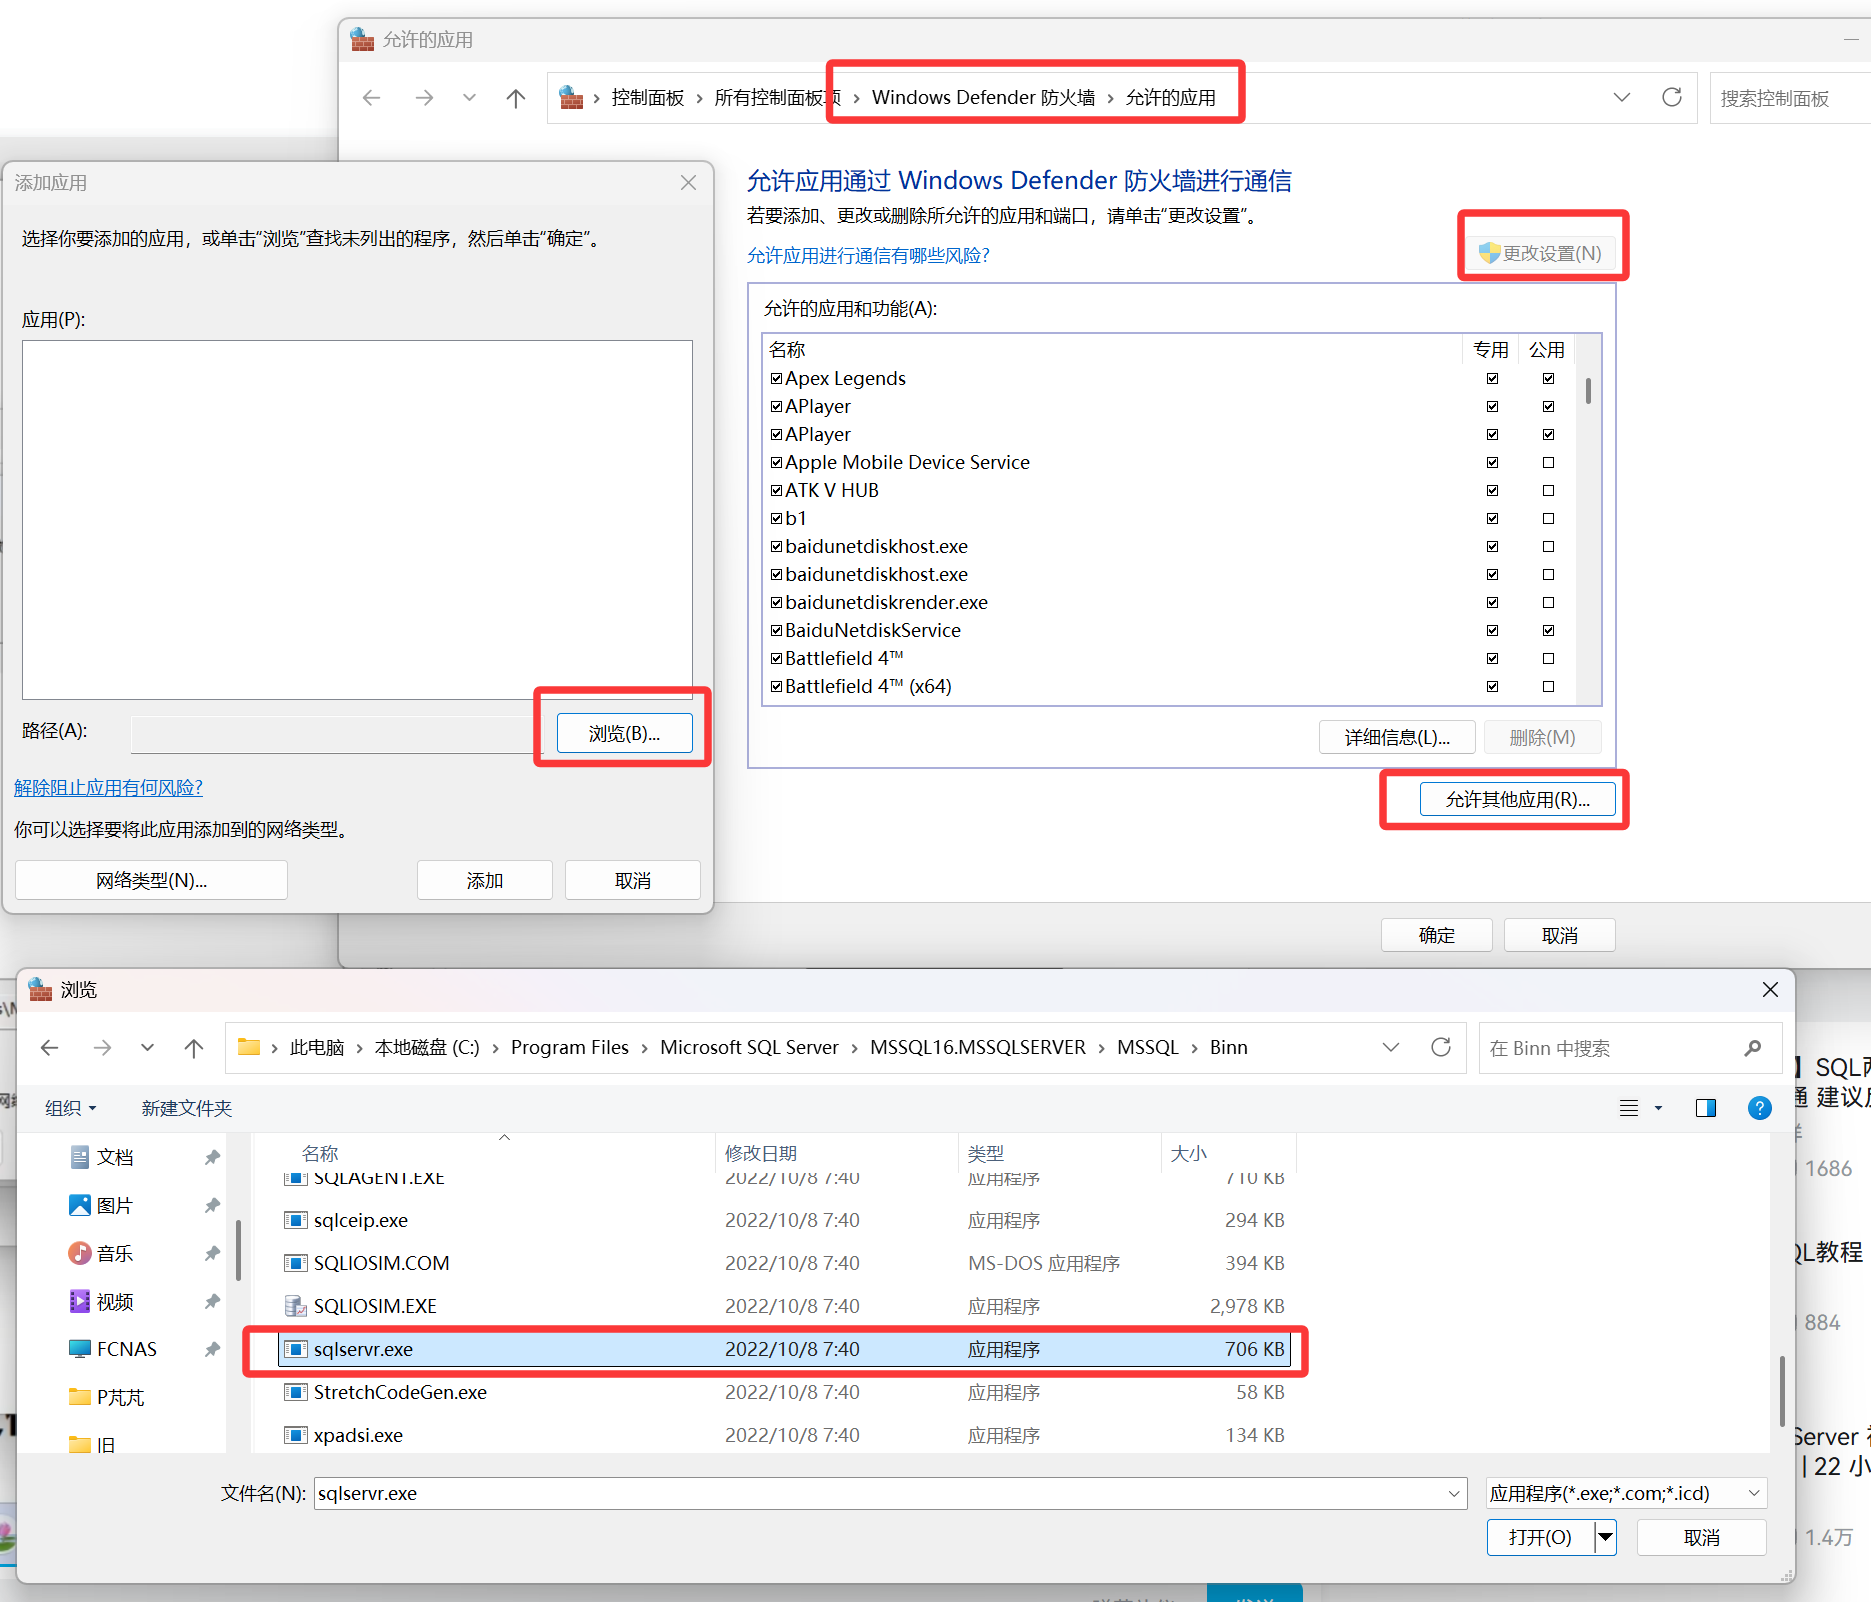Open split arrow beside 打开(O) button

1605,1537
